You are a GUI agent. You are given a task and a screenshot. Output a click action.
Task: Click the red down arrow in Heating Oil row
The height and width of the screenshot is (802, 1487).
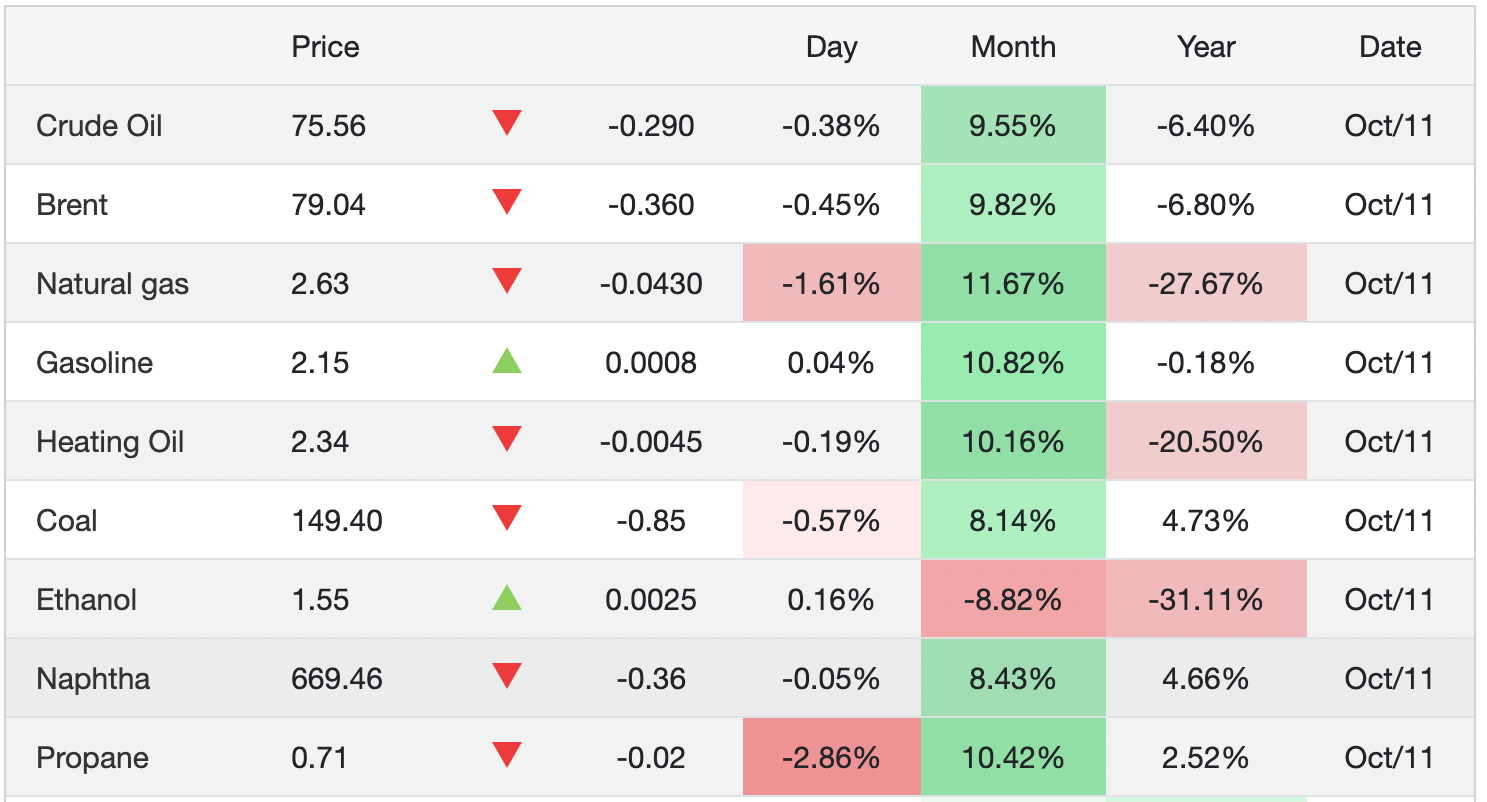tap(507, 440)
